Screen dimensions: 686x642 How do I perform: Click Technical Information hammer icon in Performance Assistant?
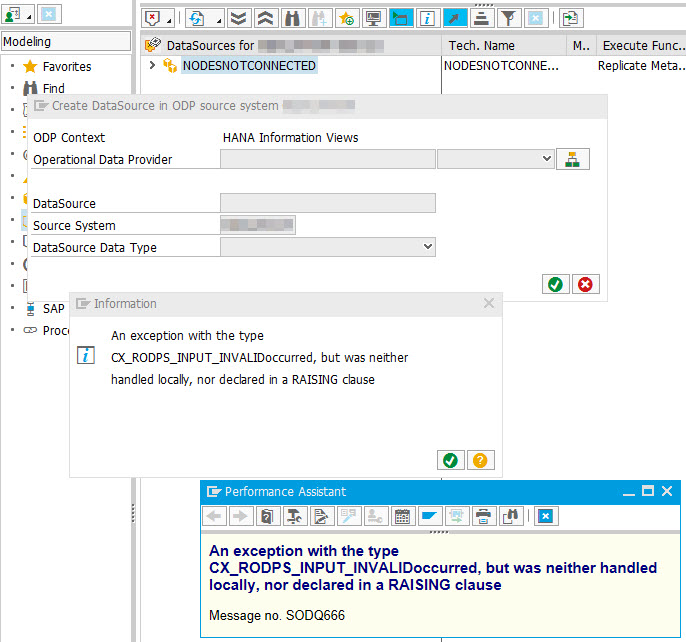tap(294, 516)
